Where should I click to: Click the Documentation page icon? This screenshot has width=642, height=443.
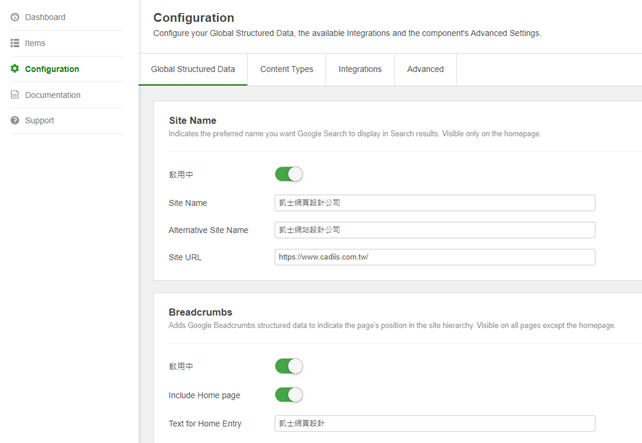pyautogui.click(x=15, y=95)
